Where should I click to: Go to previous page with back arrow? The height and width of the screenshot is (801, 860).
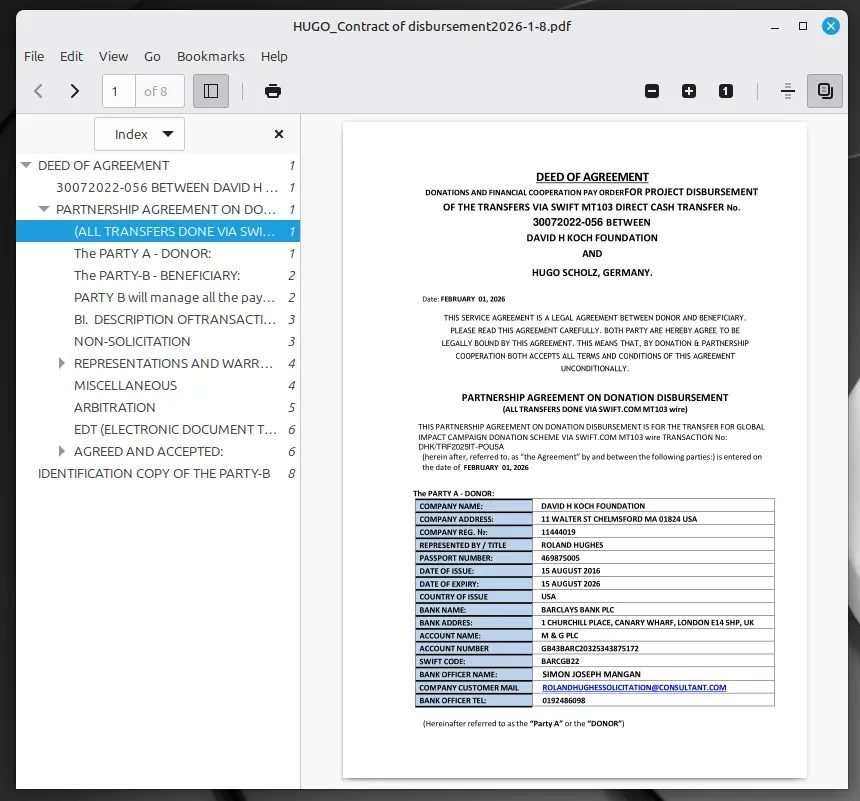[x=38, y=90]
